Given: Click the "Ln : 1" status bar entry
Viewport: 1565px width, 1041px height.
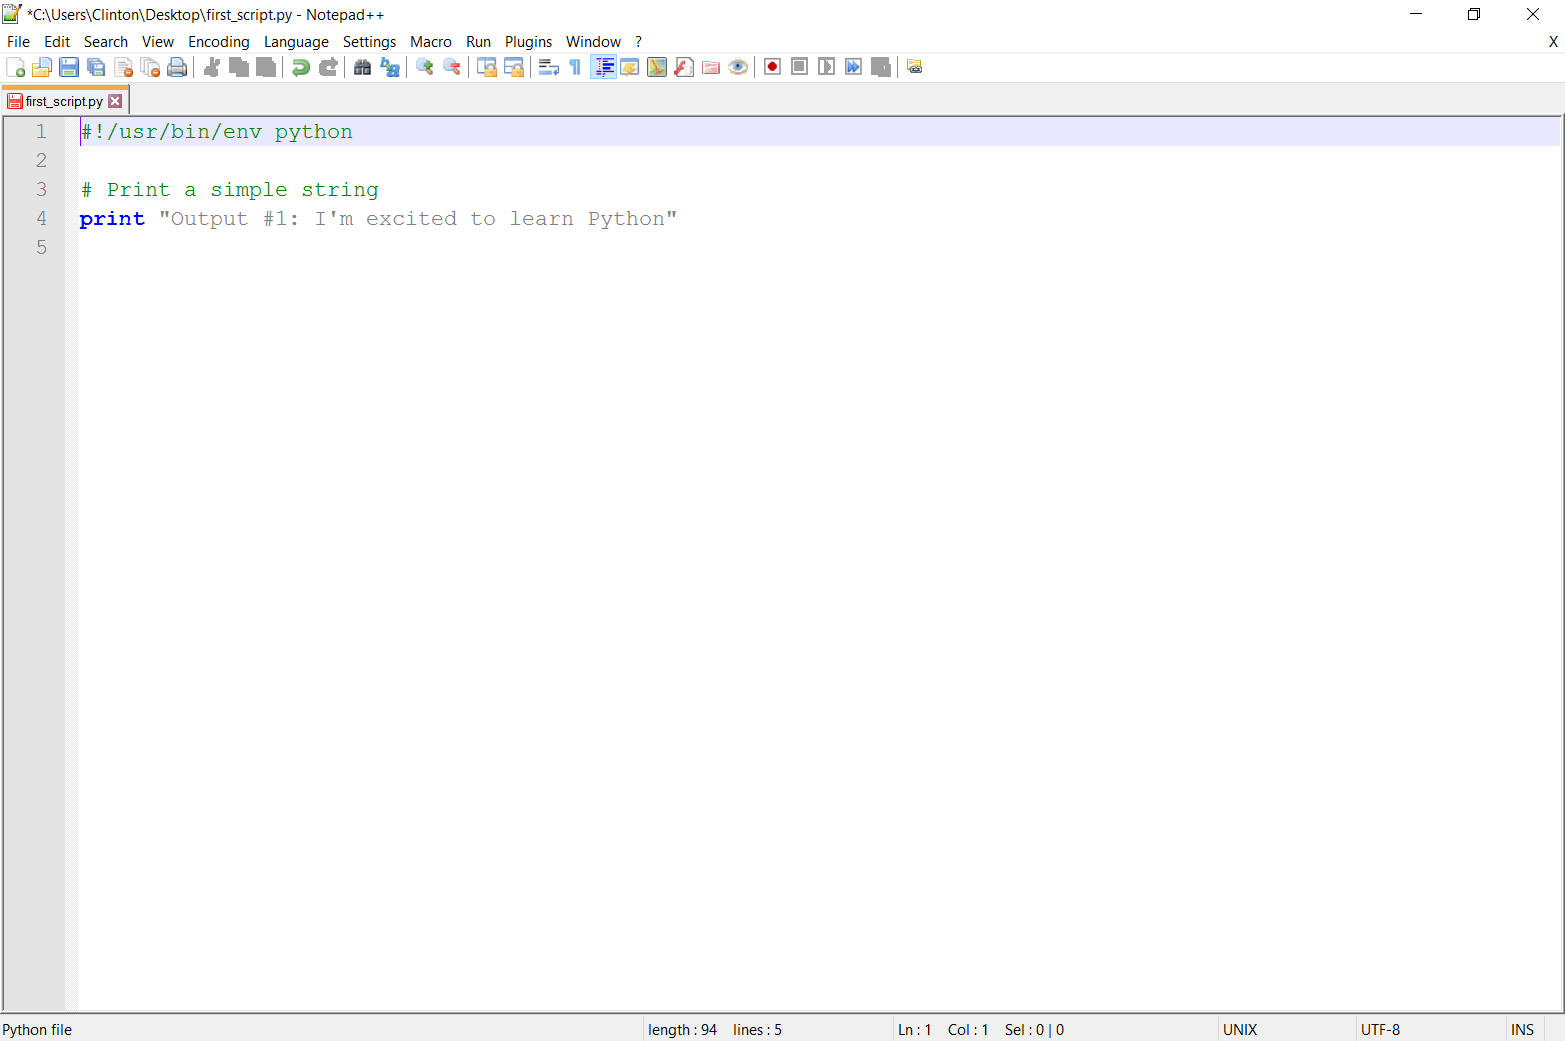Looking at the screenshot, I should point(915,1030).
